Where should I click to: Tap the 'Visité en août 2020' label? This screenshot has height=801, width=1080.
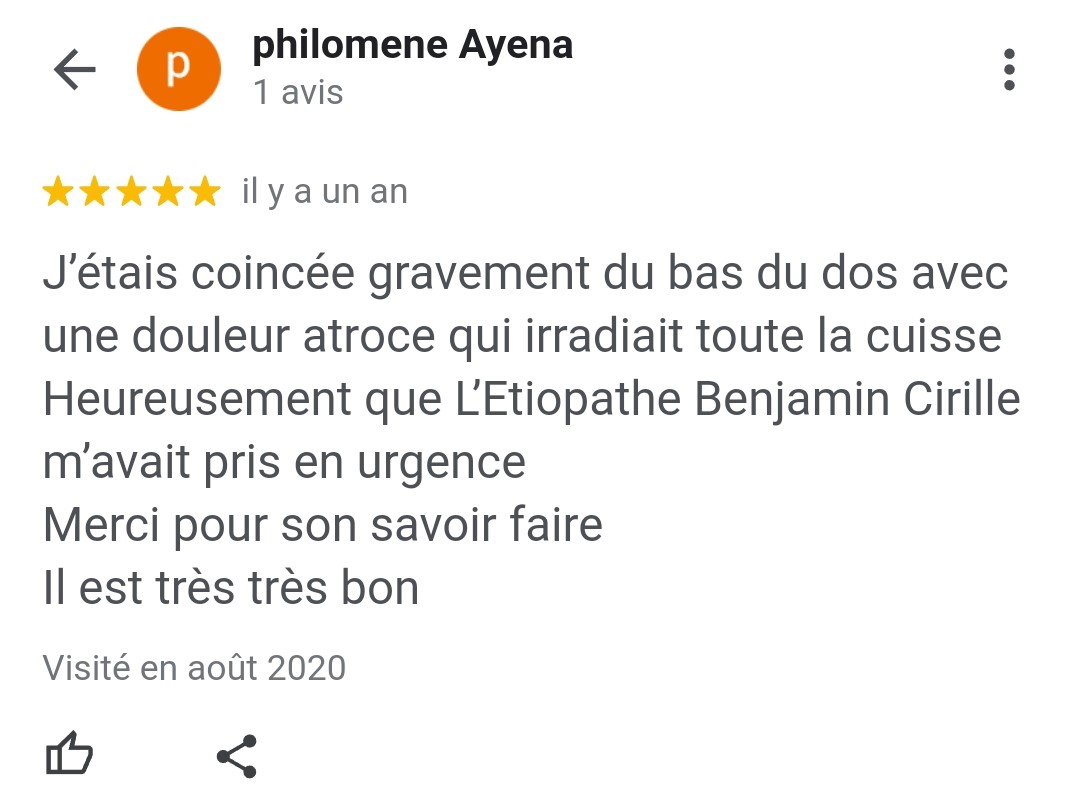(194, 667)
